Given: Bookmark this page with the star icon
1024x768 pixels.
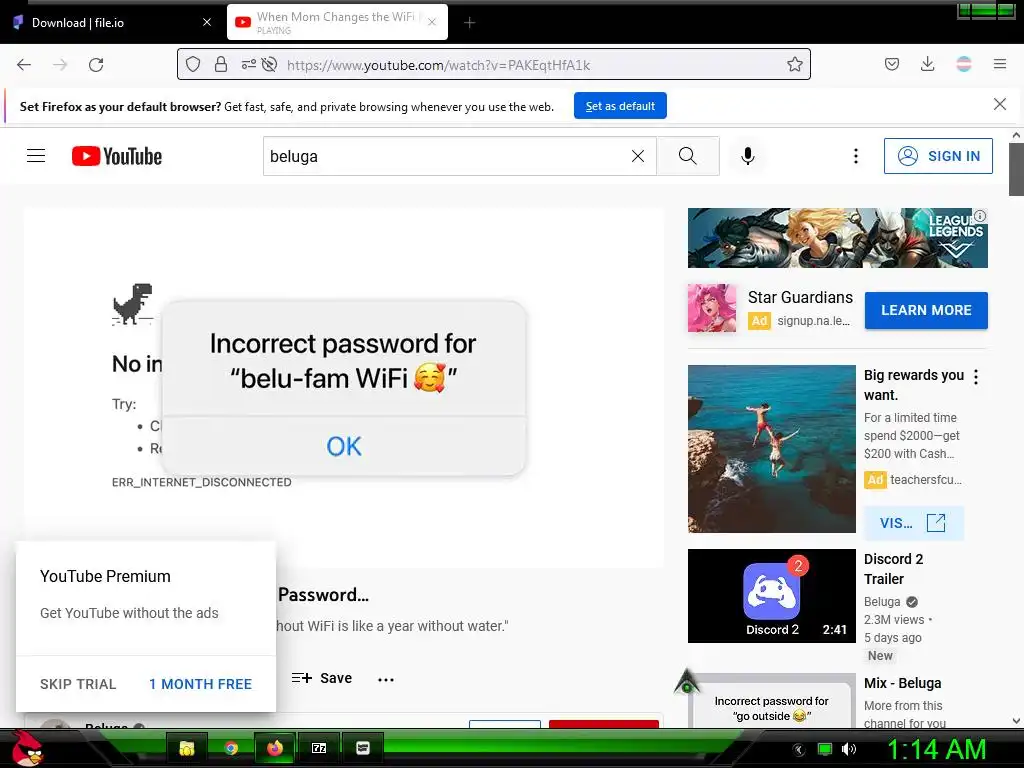Looking at the screenshot, I should [x=794, y=64].
